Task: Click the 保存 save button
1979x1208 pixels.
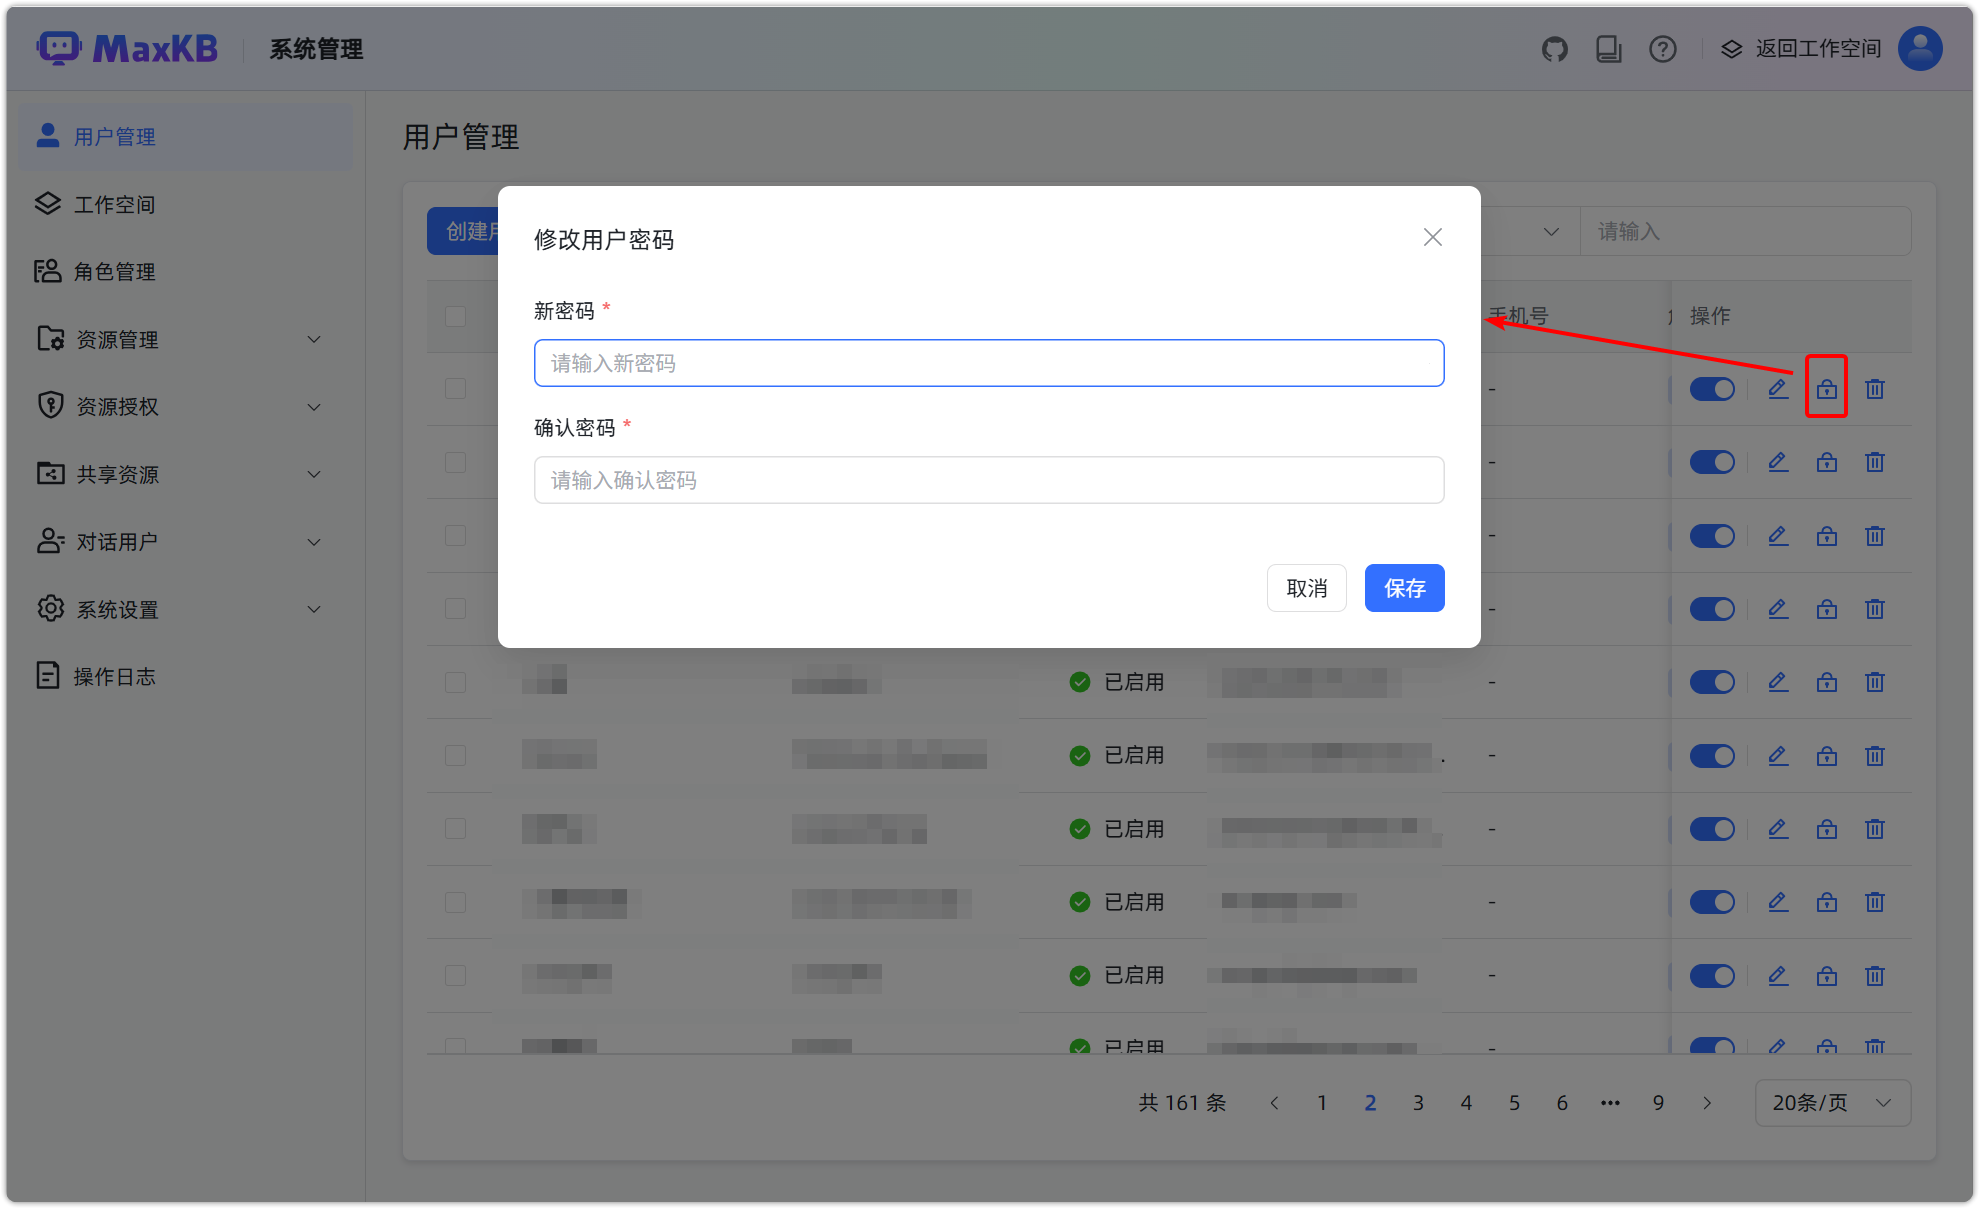Action: (x=1404, y=588)
